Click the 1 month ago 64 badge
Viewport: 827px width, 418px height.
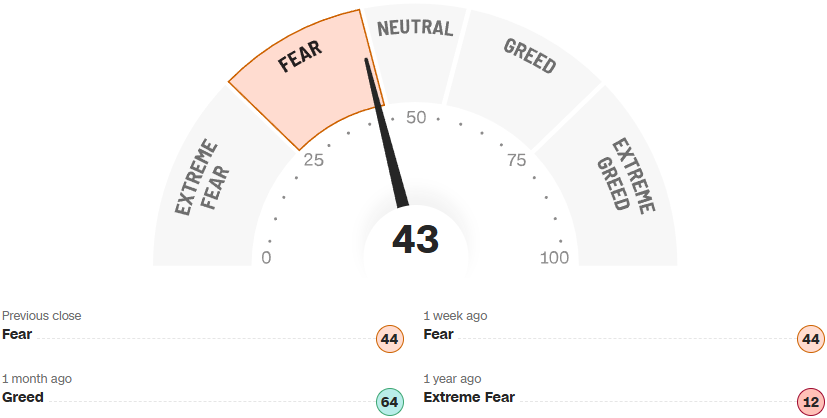coord(390,402)
